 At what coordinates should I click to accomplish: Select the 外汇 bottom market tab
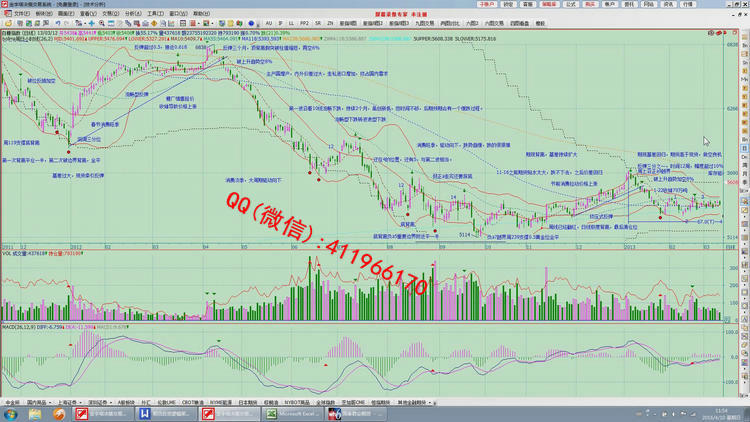[146, 403]
